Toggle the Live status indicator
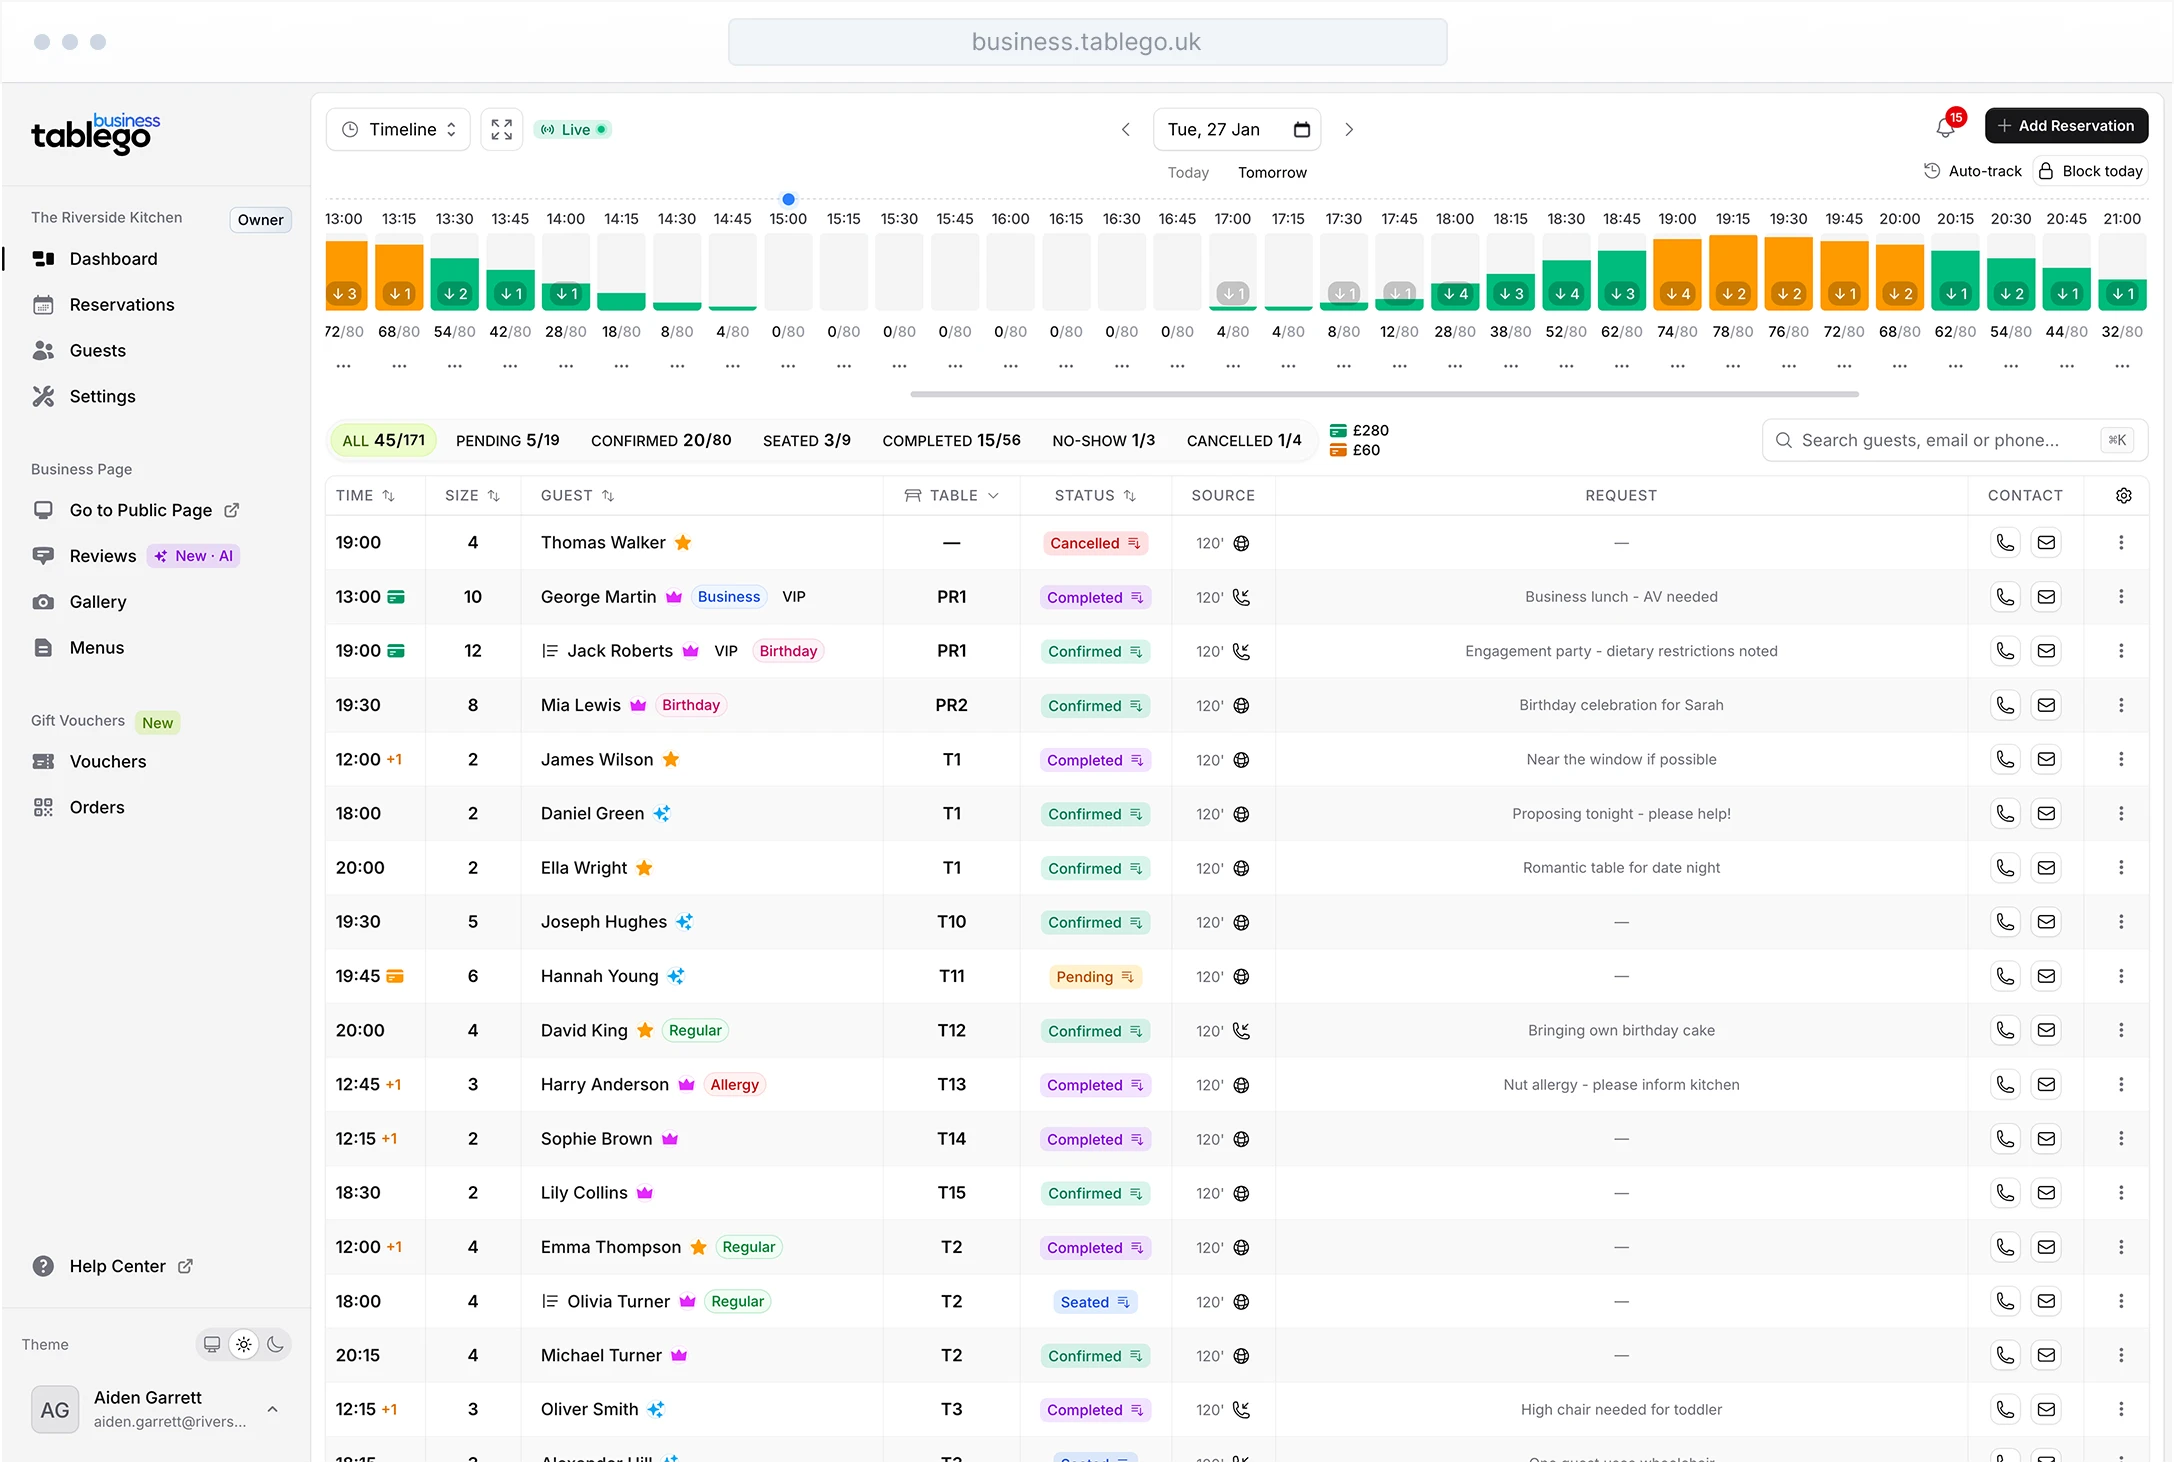 (572, 128)
